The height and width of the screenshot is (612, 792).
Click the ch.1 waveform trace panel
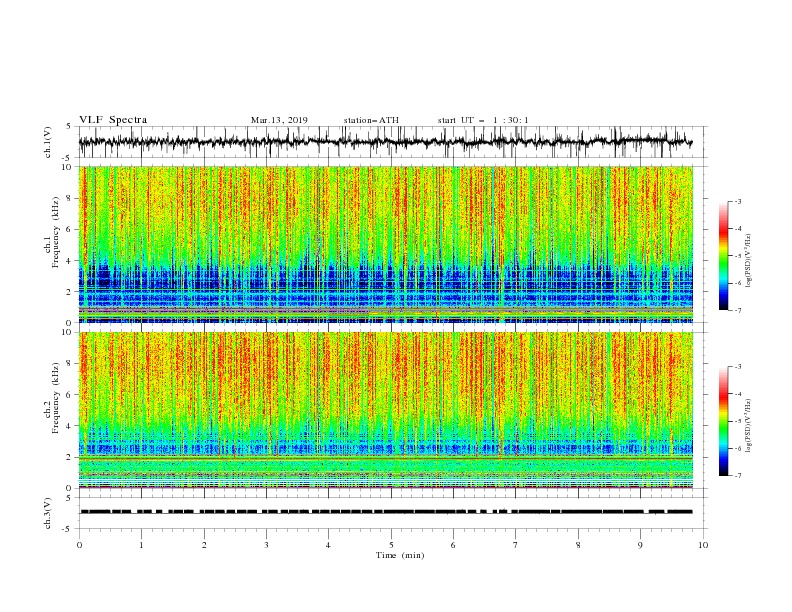tap(393, 142)
